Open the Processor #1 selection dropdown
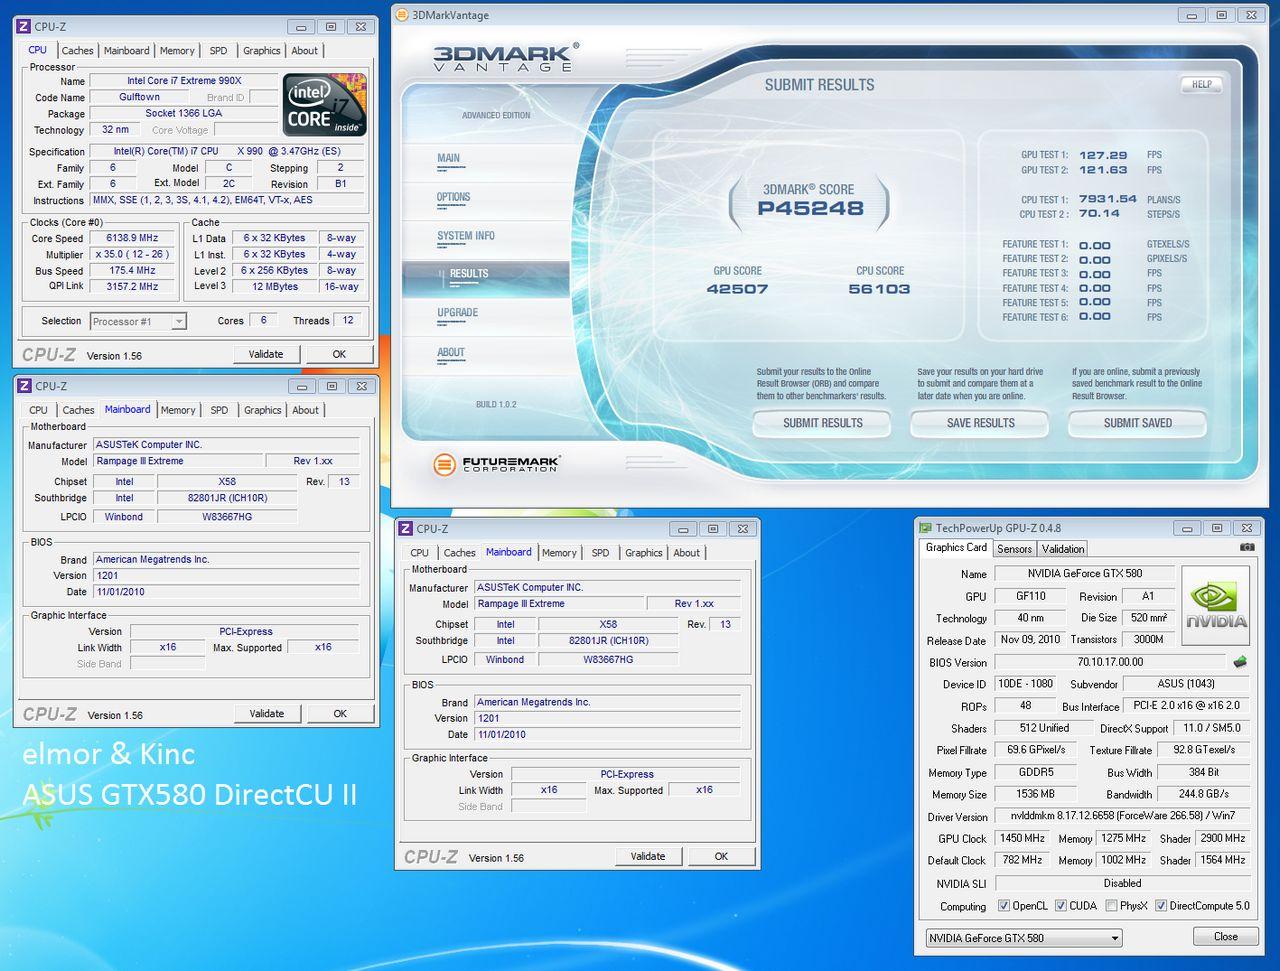Screen dimensions: 1280x971 (138, 321)
